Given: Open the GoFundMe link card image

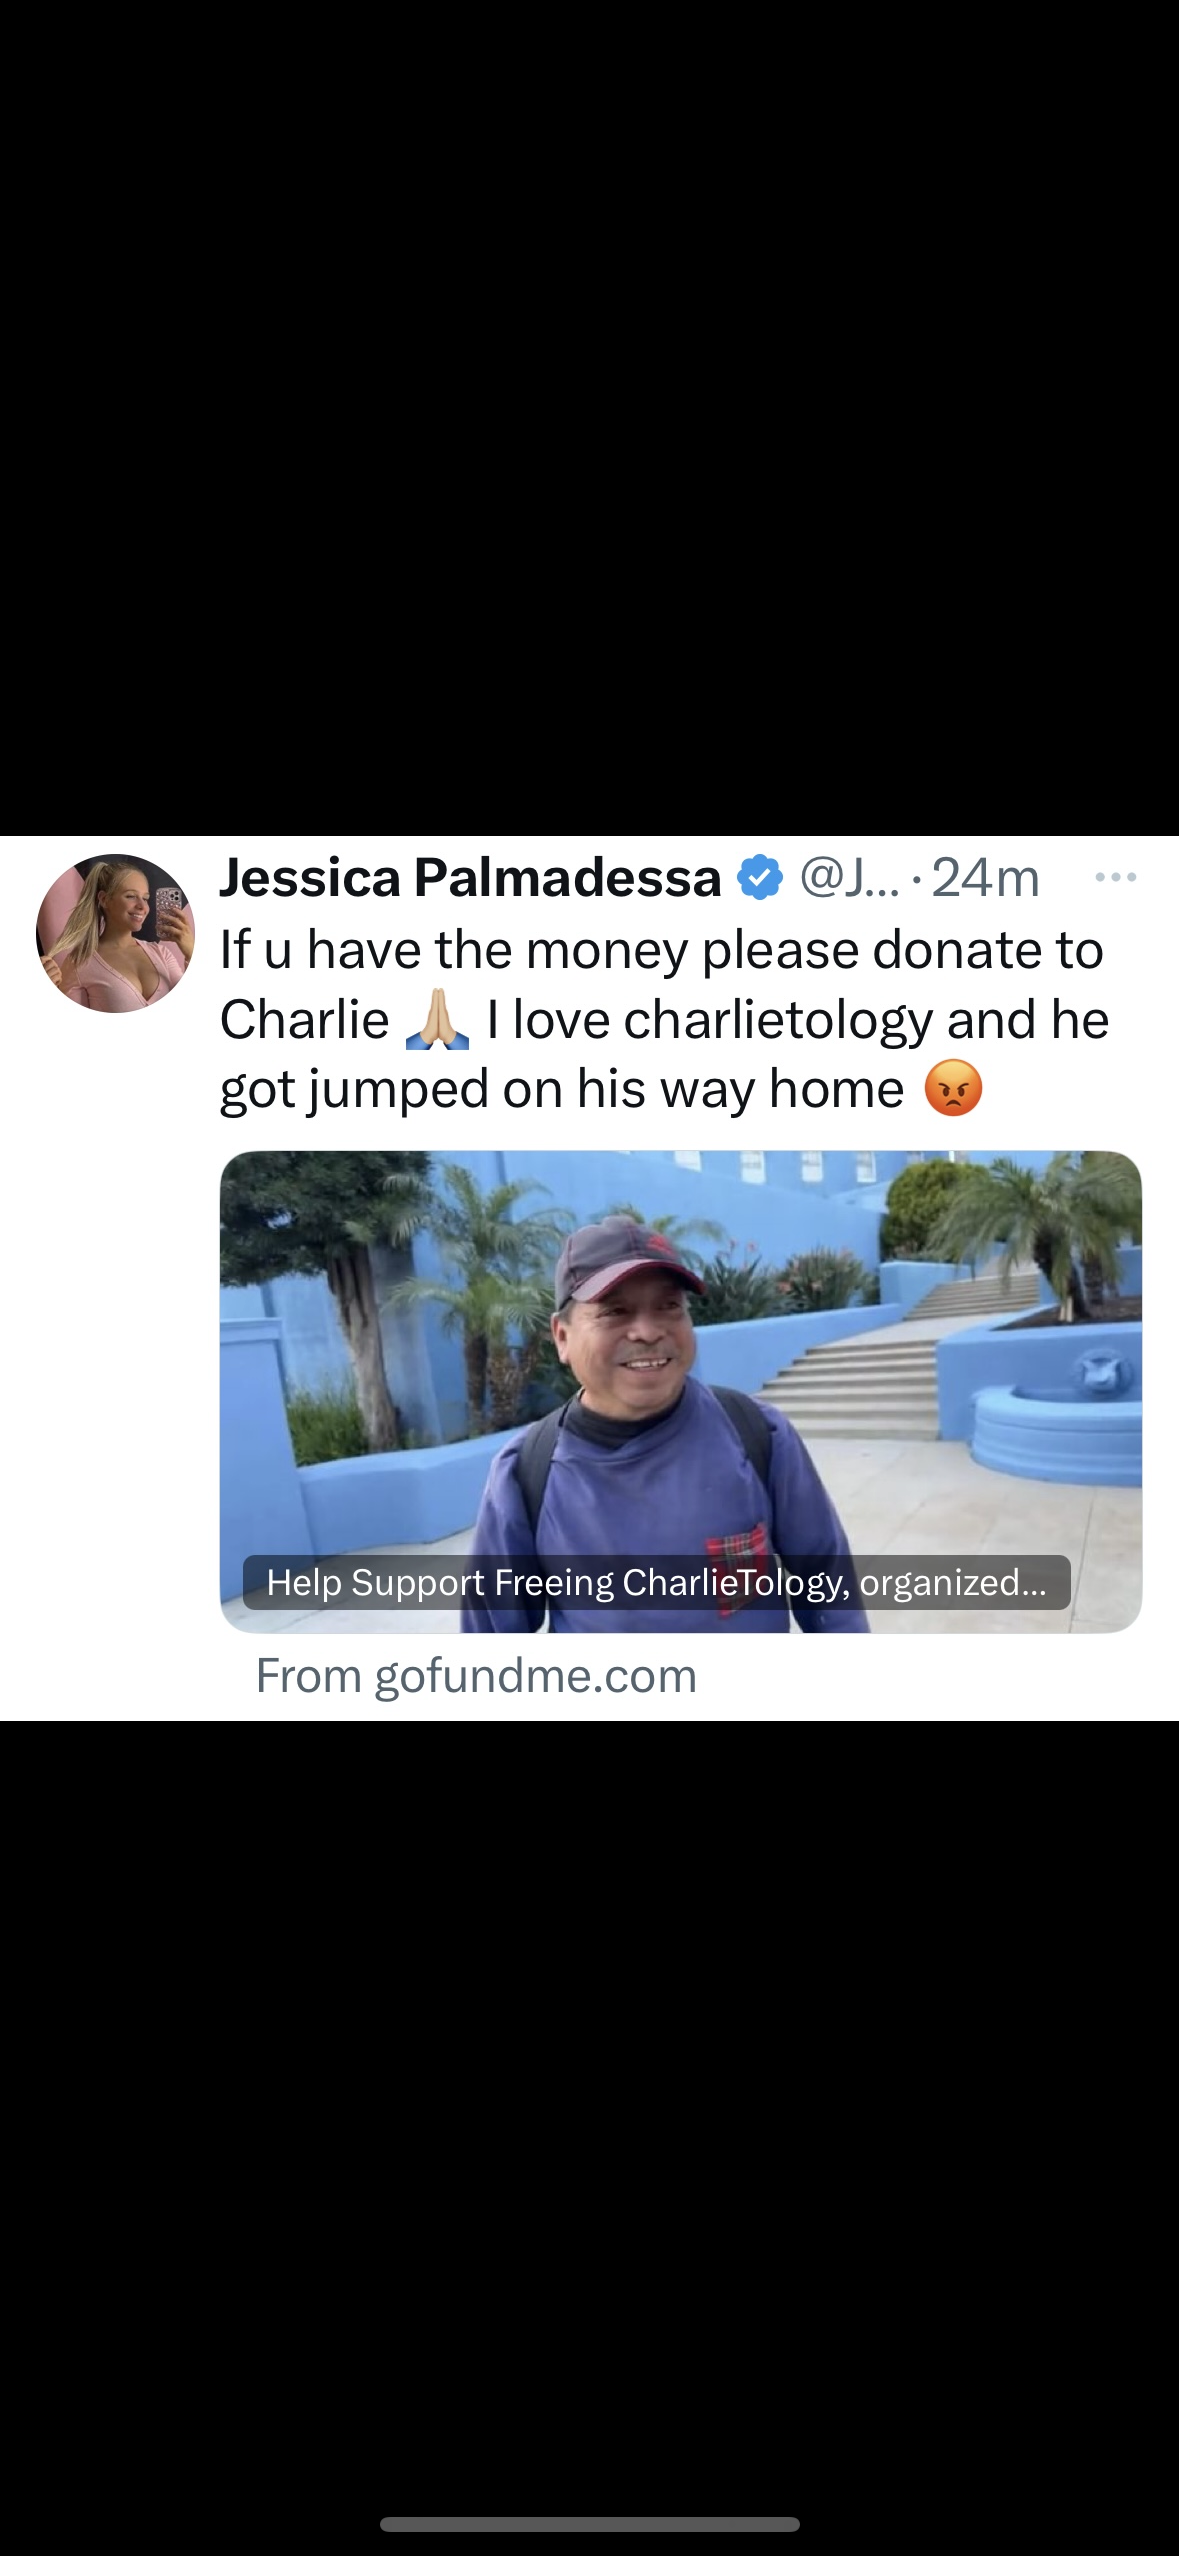Looking at the screenshot, I should [x=681, y=1392].
